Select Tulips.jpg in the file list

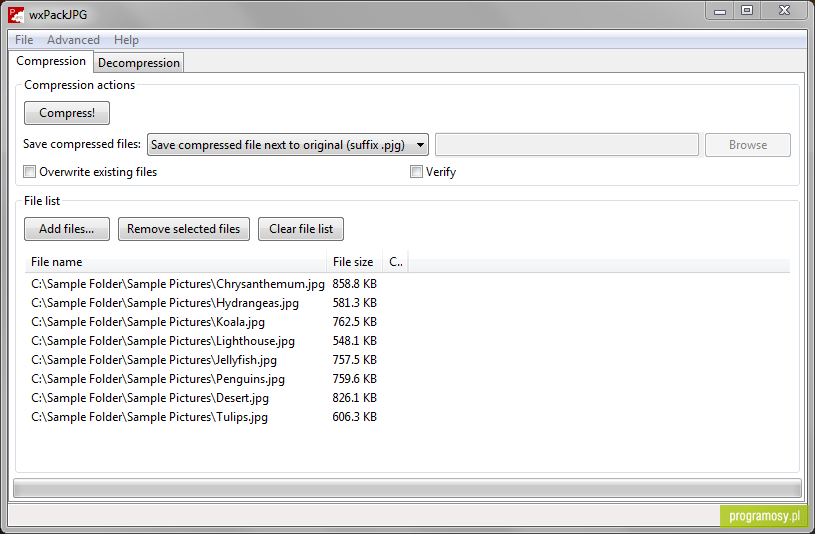tap(149, 417)
